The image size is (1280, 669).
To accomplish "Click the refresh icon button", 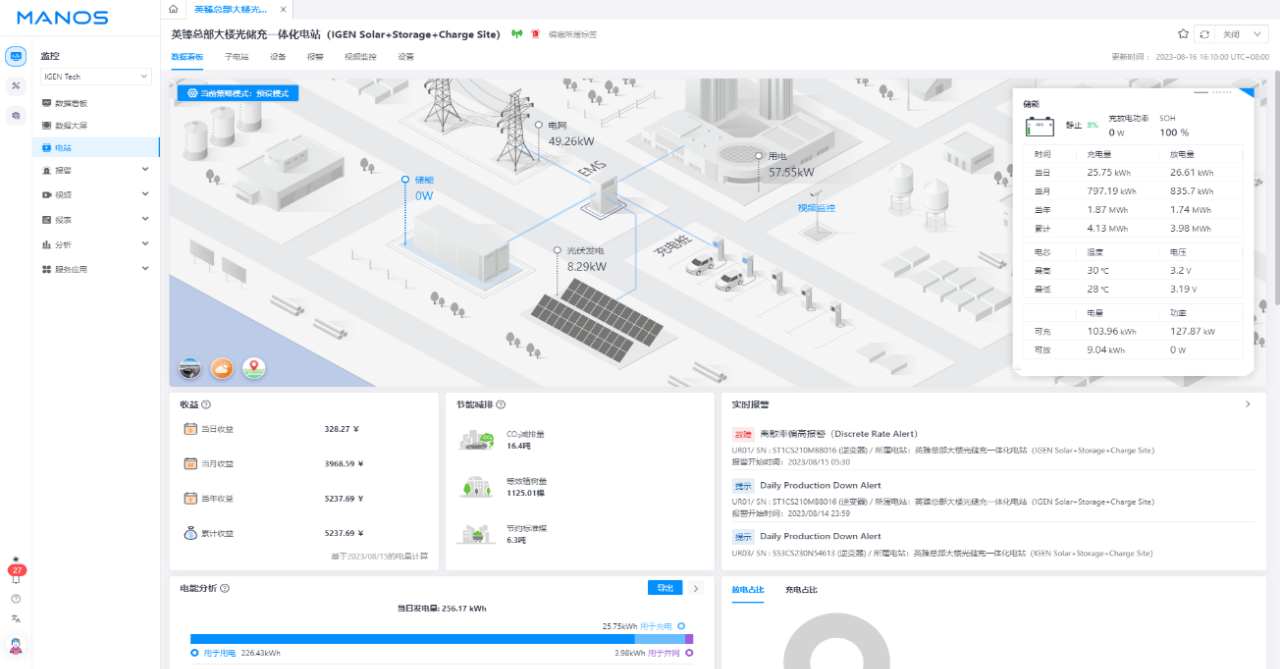I will (x=1205, y=34).
